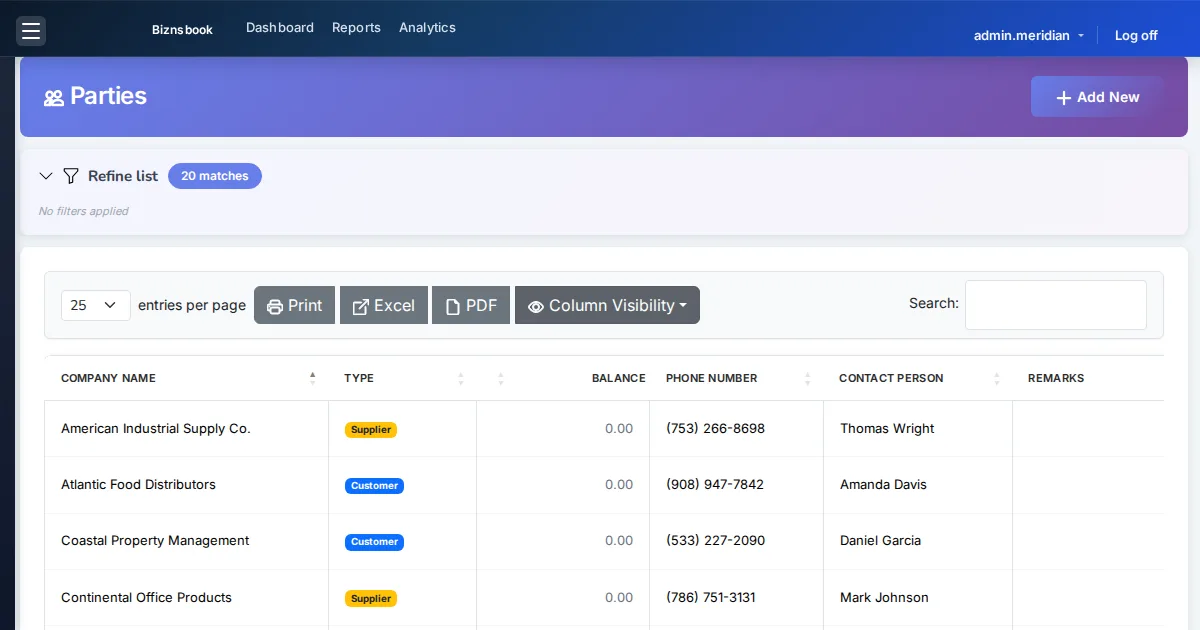
Task: Open the hamburger sidebar menu
Action: (x=31, y=31)
